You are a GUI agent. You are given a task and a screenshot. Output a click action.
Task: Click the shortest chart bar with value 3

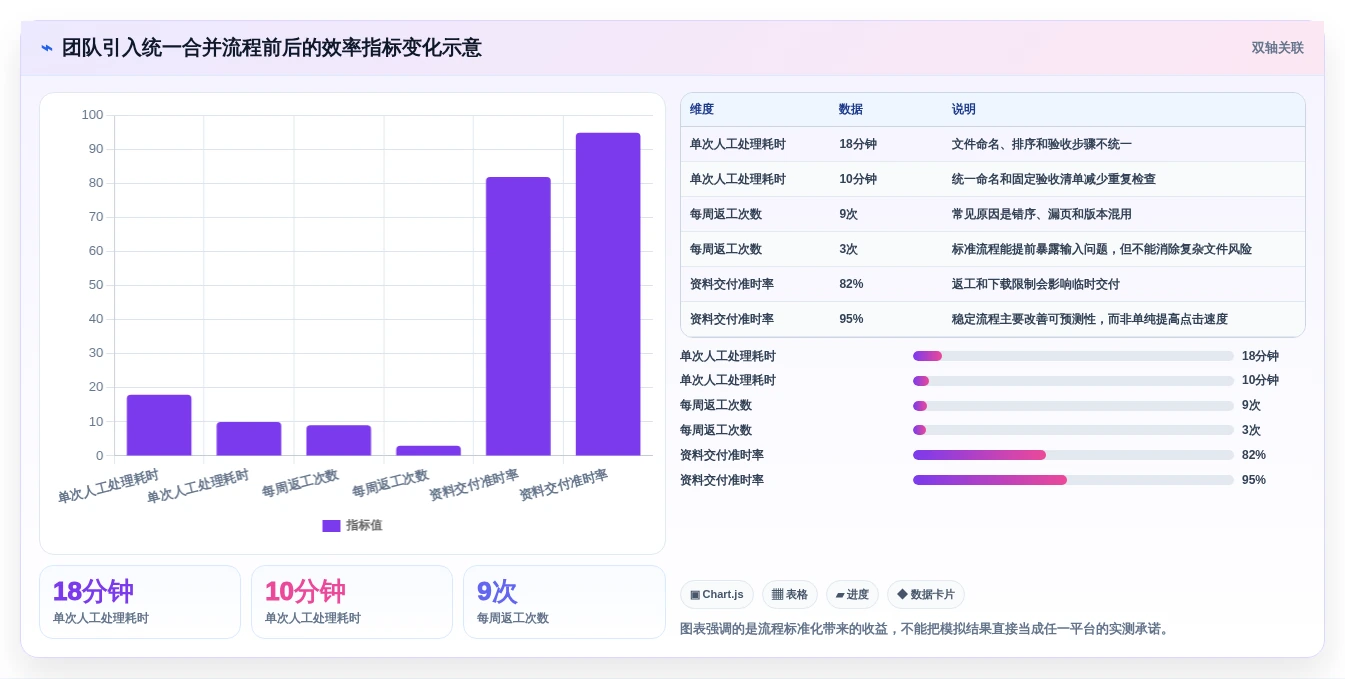coord(428,451)
